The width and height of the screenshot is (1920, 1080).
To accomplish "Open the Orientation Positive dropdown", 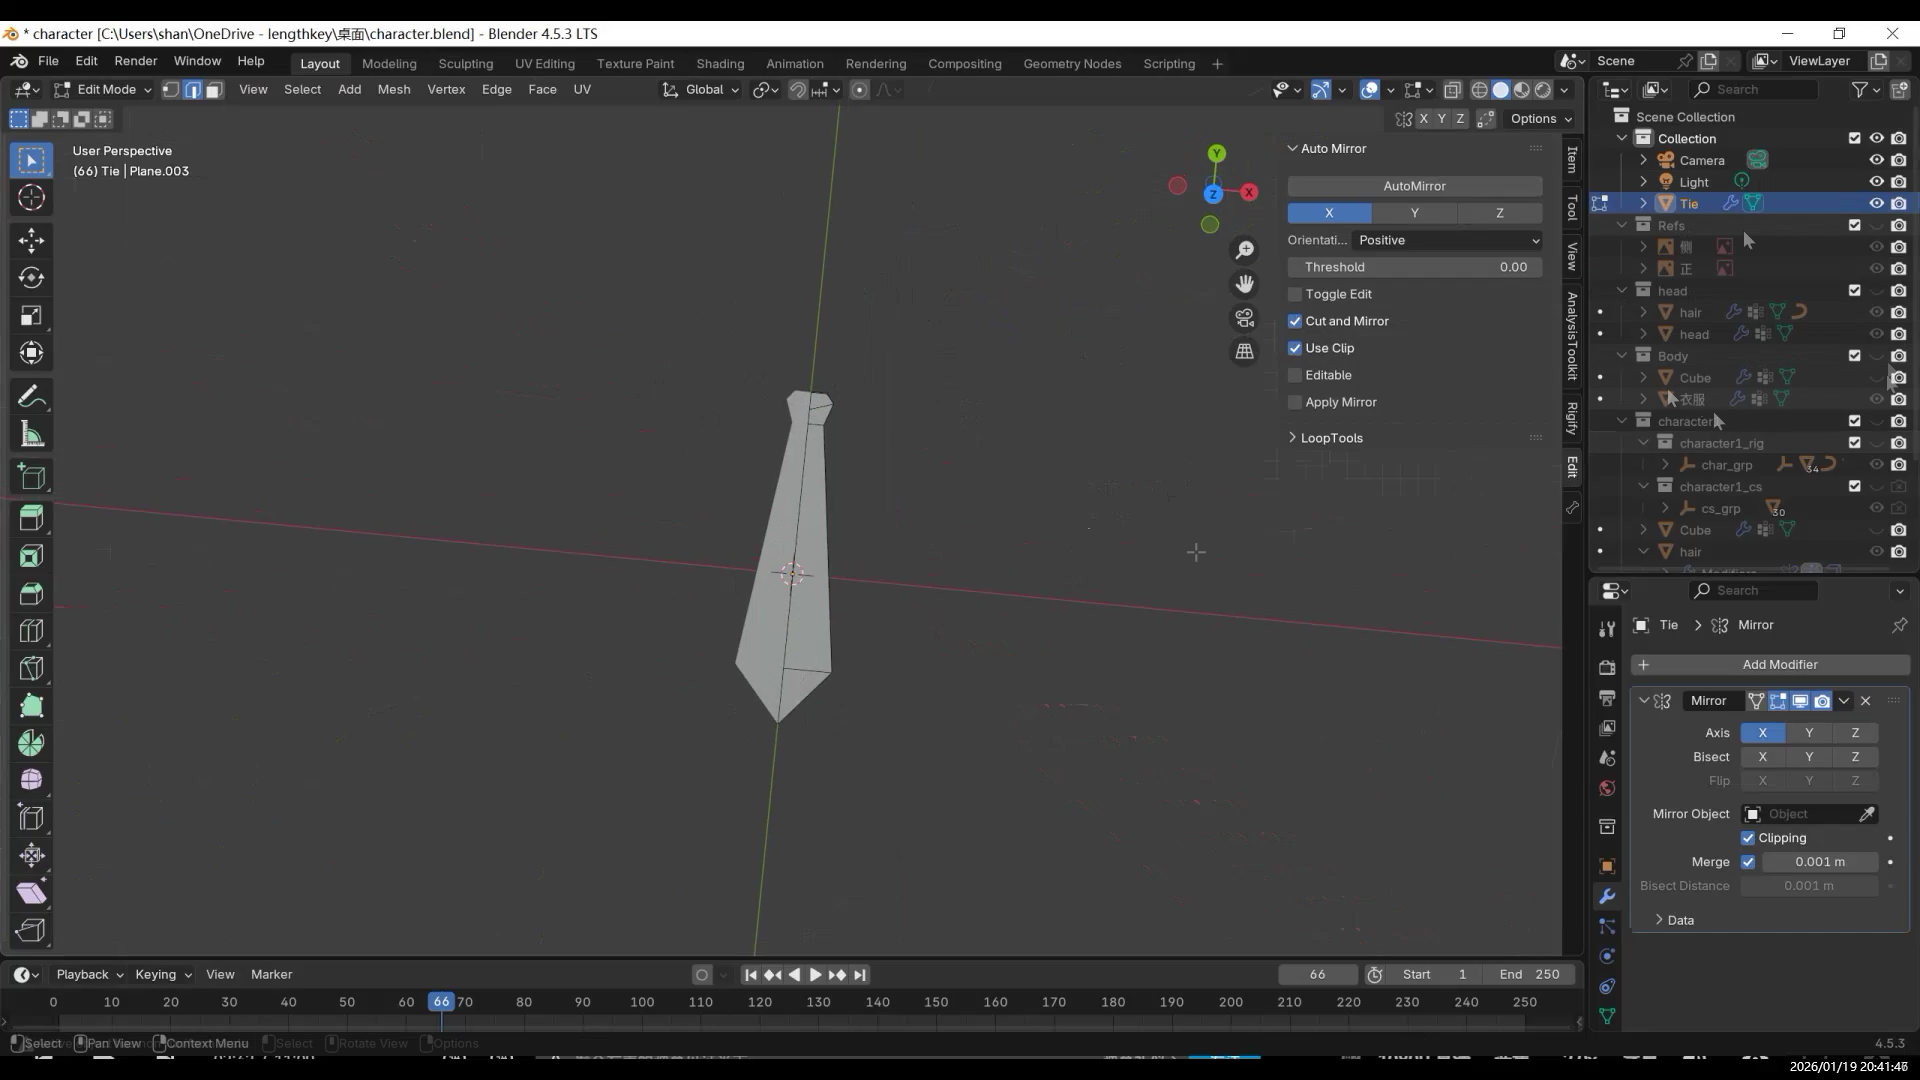I will pos(1446,240).
